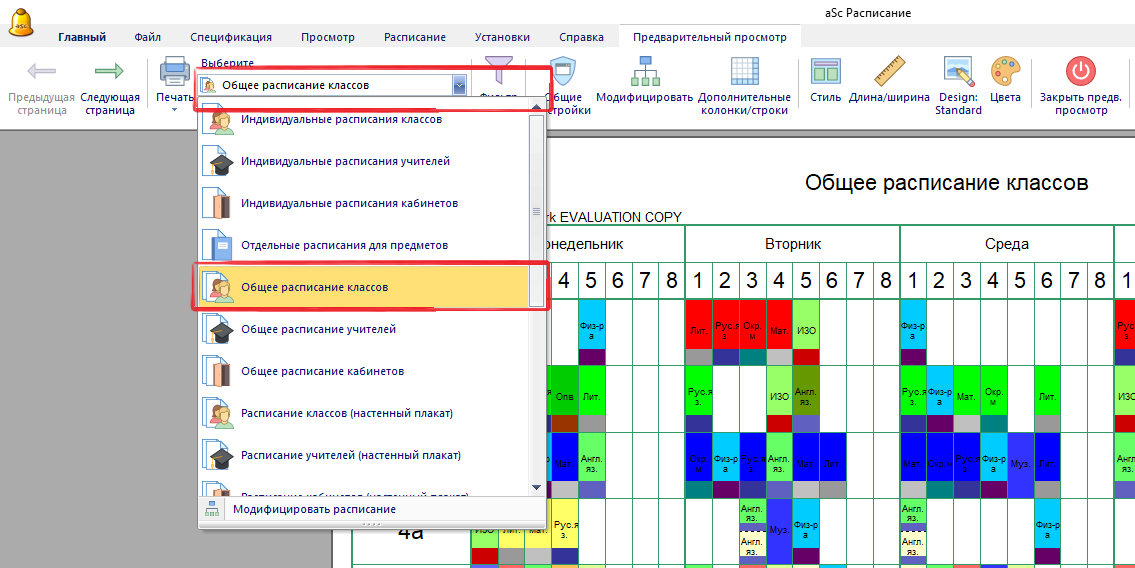Open the Установки ribbon tab
This screenshot has width=1135, height=568.
pyautogui.click(x=502, y=37)
